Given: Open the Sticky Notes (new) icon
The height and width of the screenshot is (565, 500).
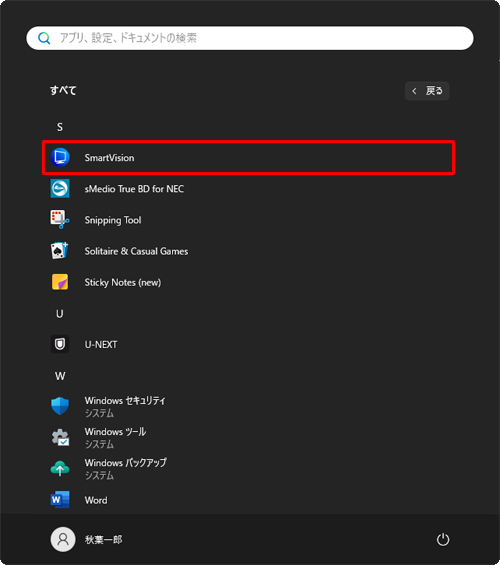Looking at the screenshot, I should (60, 282).
